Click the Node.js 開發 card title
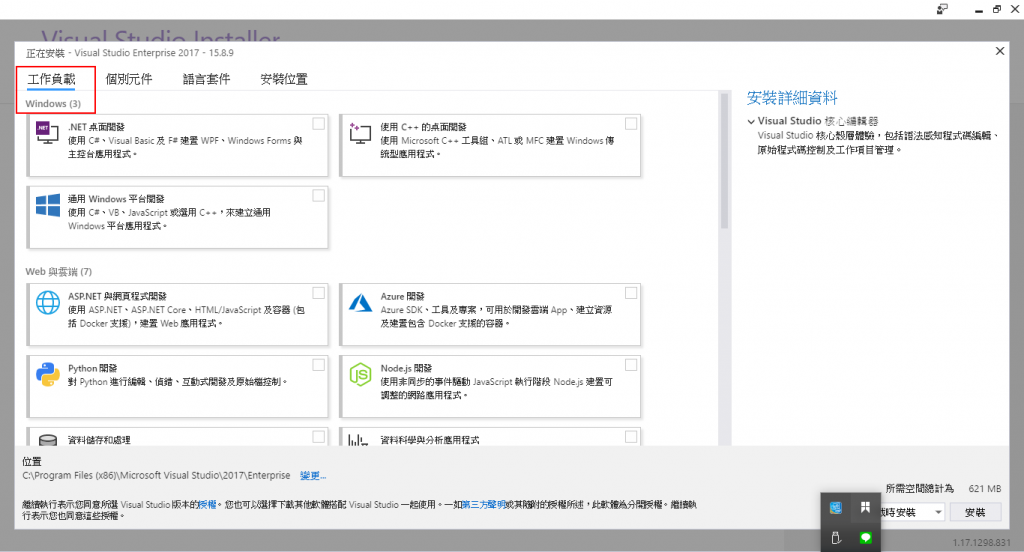 [x=406, y=368]
